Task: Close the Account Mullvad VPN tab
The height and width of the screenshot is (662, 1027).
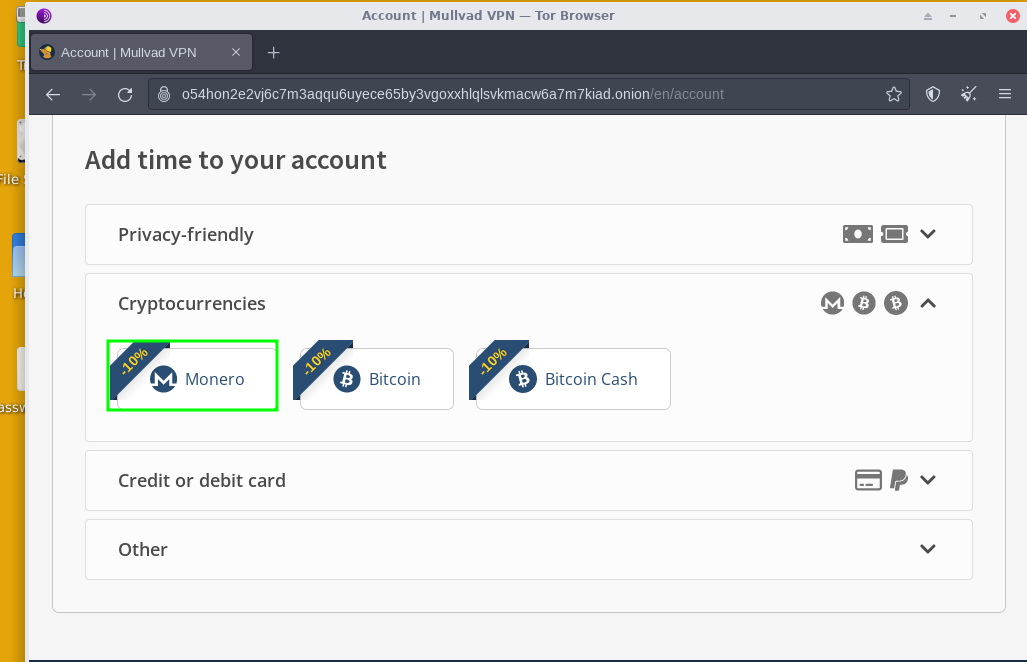Action: (x=236, y=52)
